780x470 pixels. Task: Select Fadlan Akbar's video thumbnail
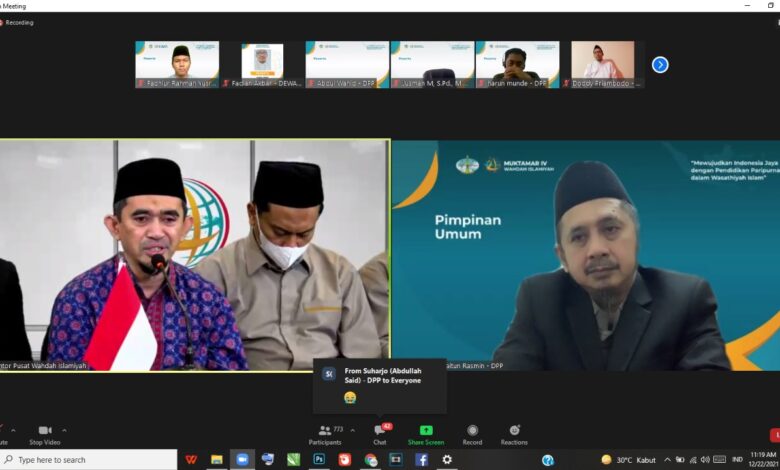tap(262, 63)
